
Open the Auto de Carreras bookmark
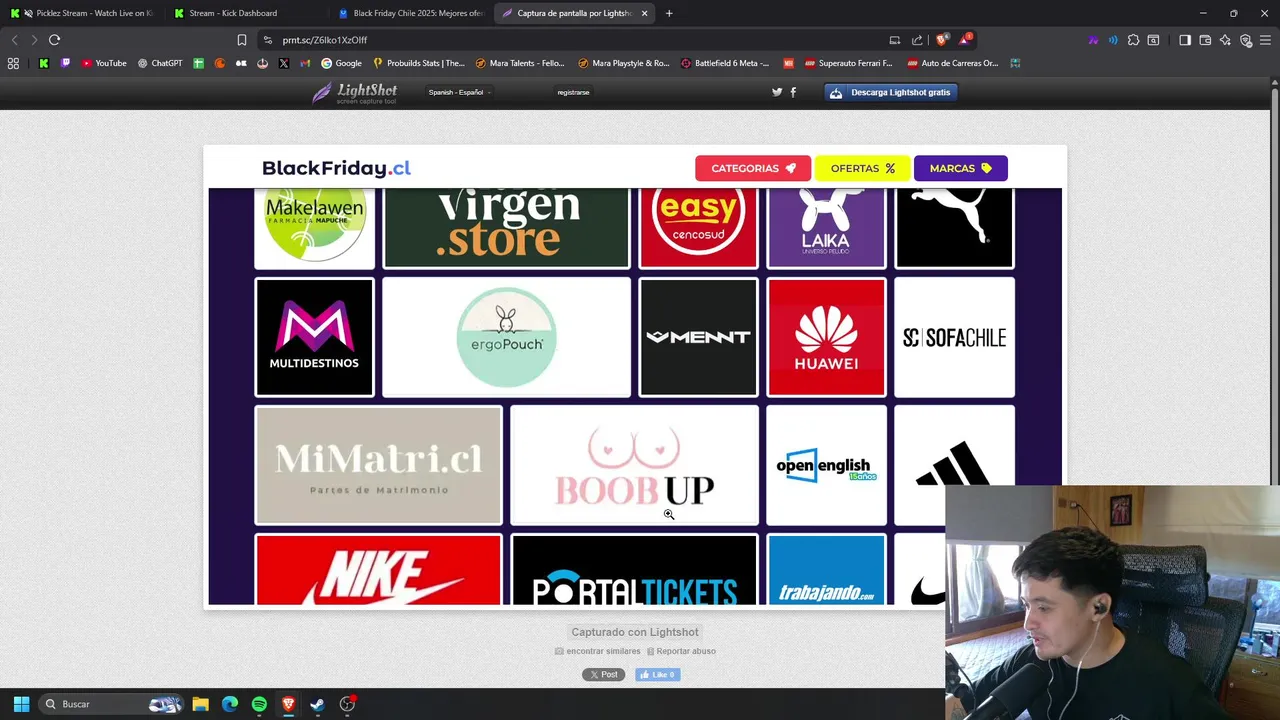click(953, 63)
